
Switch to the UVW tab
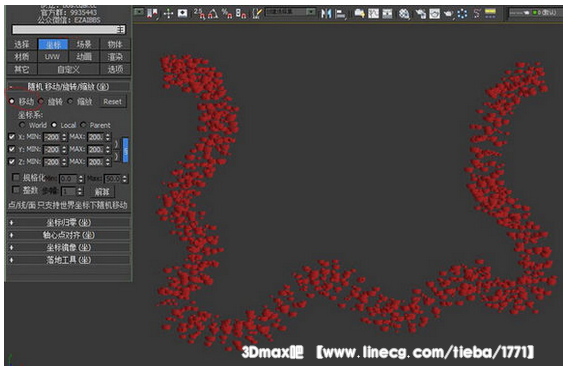click(52, 57)
